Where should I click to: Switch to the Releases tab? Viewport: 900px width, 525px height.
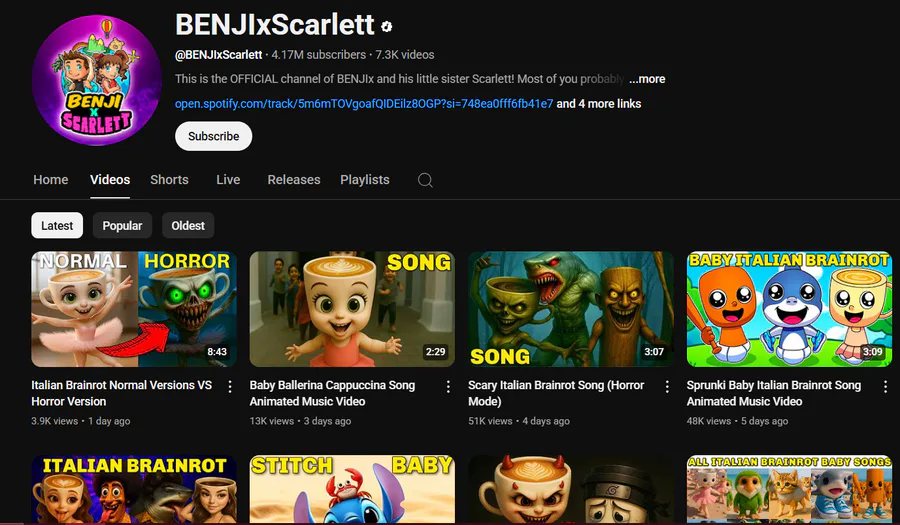[294, 180]
